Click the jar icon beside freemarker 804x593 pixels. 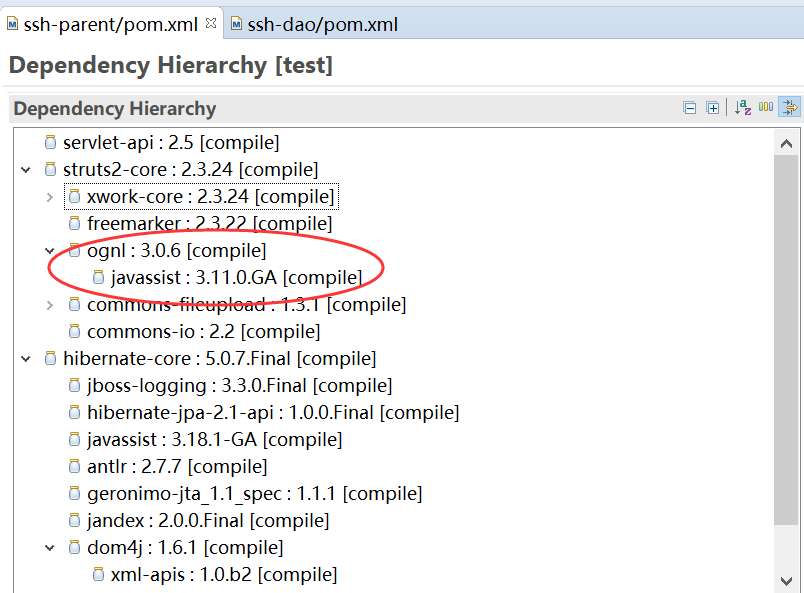74,223
